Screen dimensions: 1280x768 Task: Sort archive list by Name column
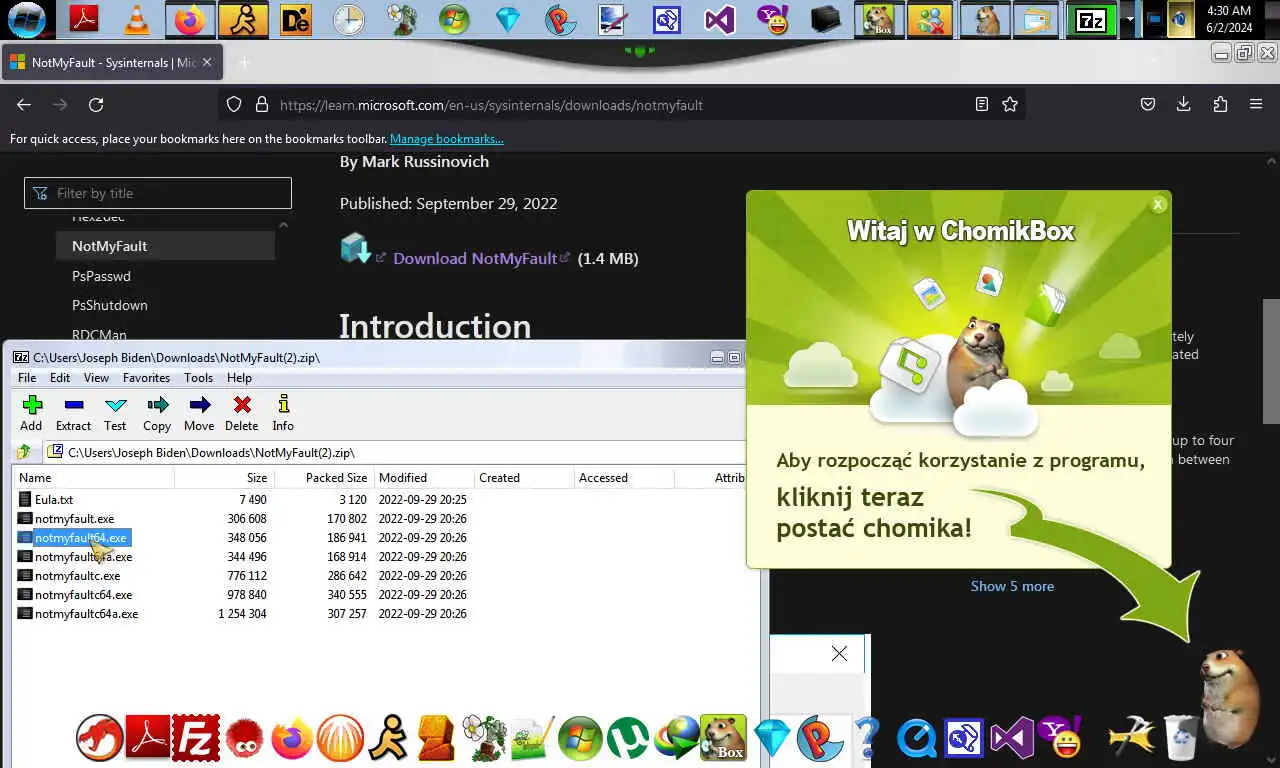click(x=94, y=477)
